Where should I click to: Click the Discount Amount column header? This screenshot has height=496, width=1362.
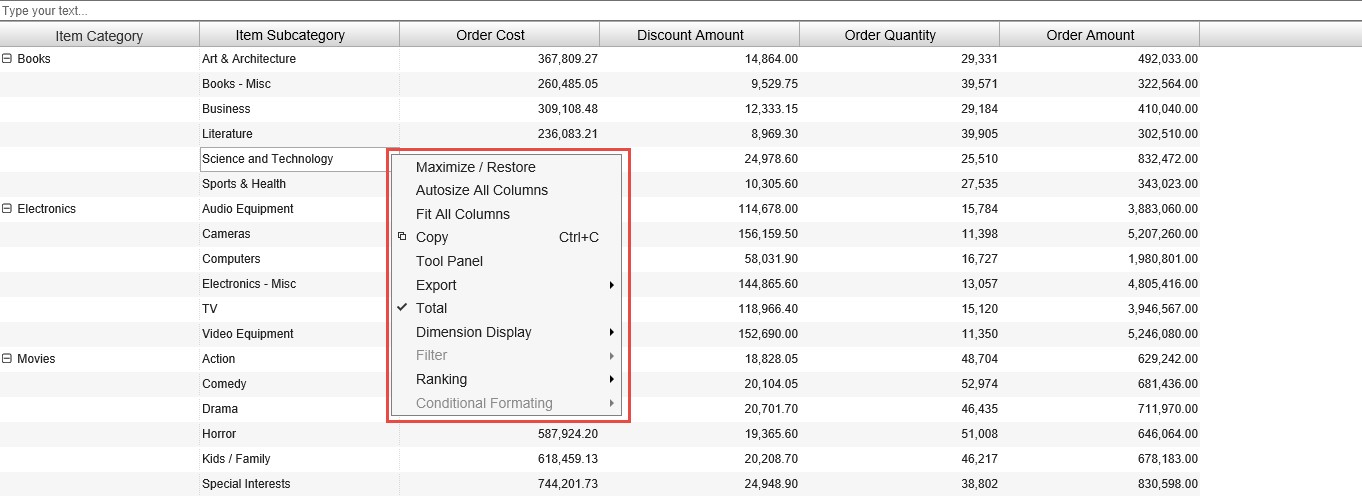pyautogui.click(x=690, y=35)
